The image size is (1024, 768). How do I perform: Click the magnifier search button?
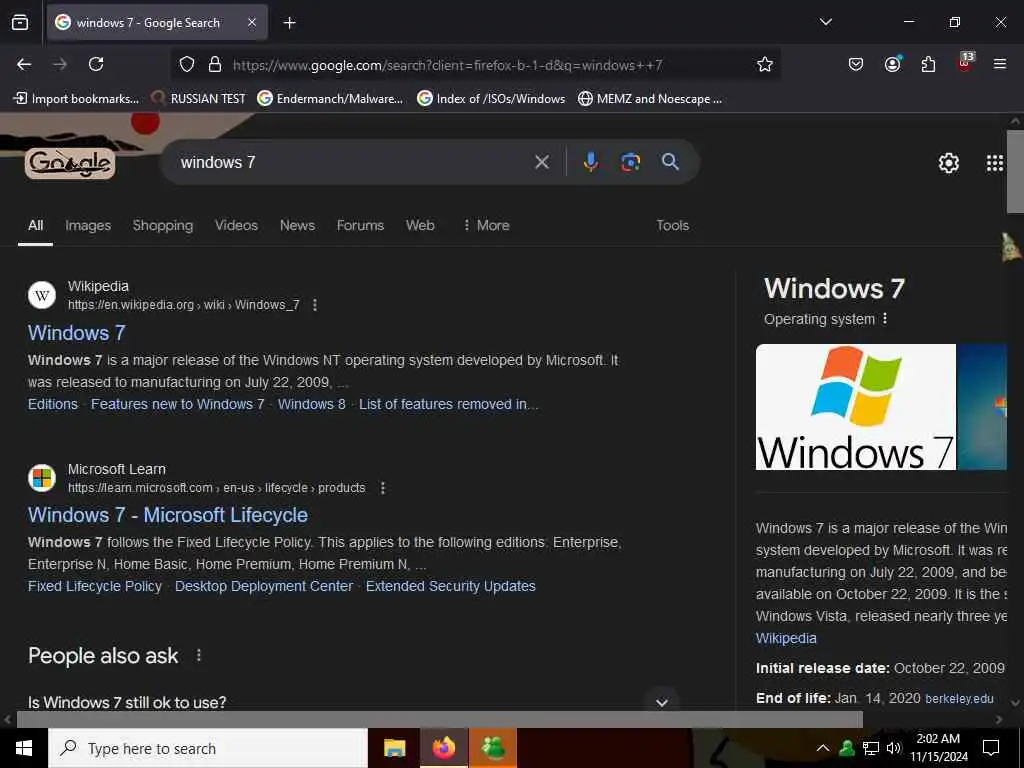tap(670, 162)
